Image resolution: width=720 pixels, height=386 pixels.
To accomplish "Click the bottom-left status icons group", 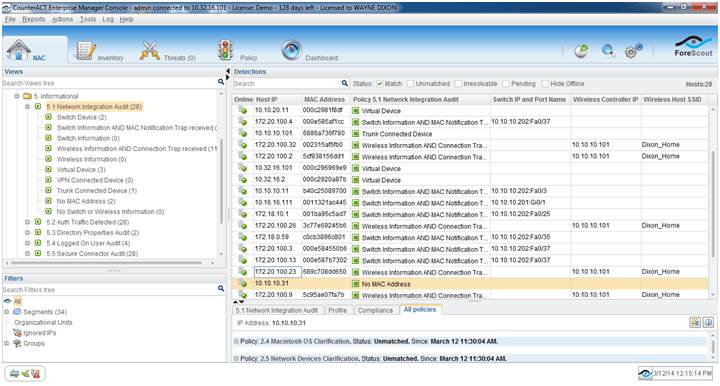I will [25, 374].
